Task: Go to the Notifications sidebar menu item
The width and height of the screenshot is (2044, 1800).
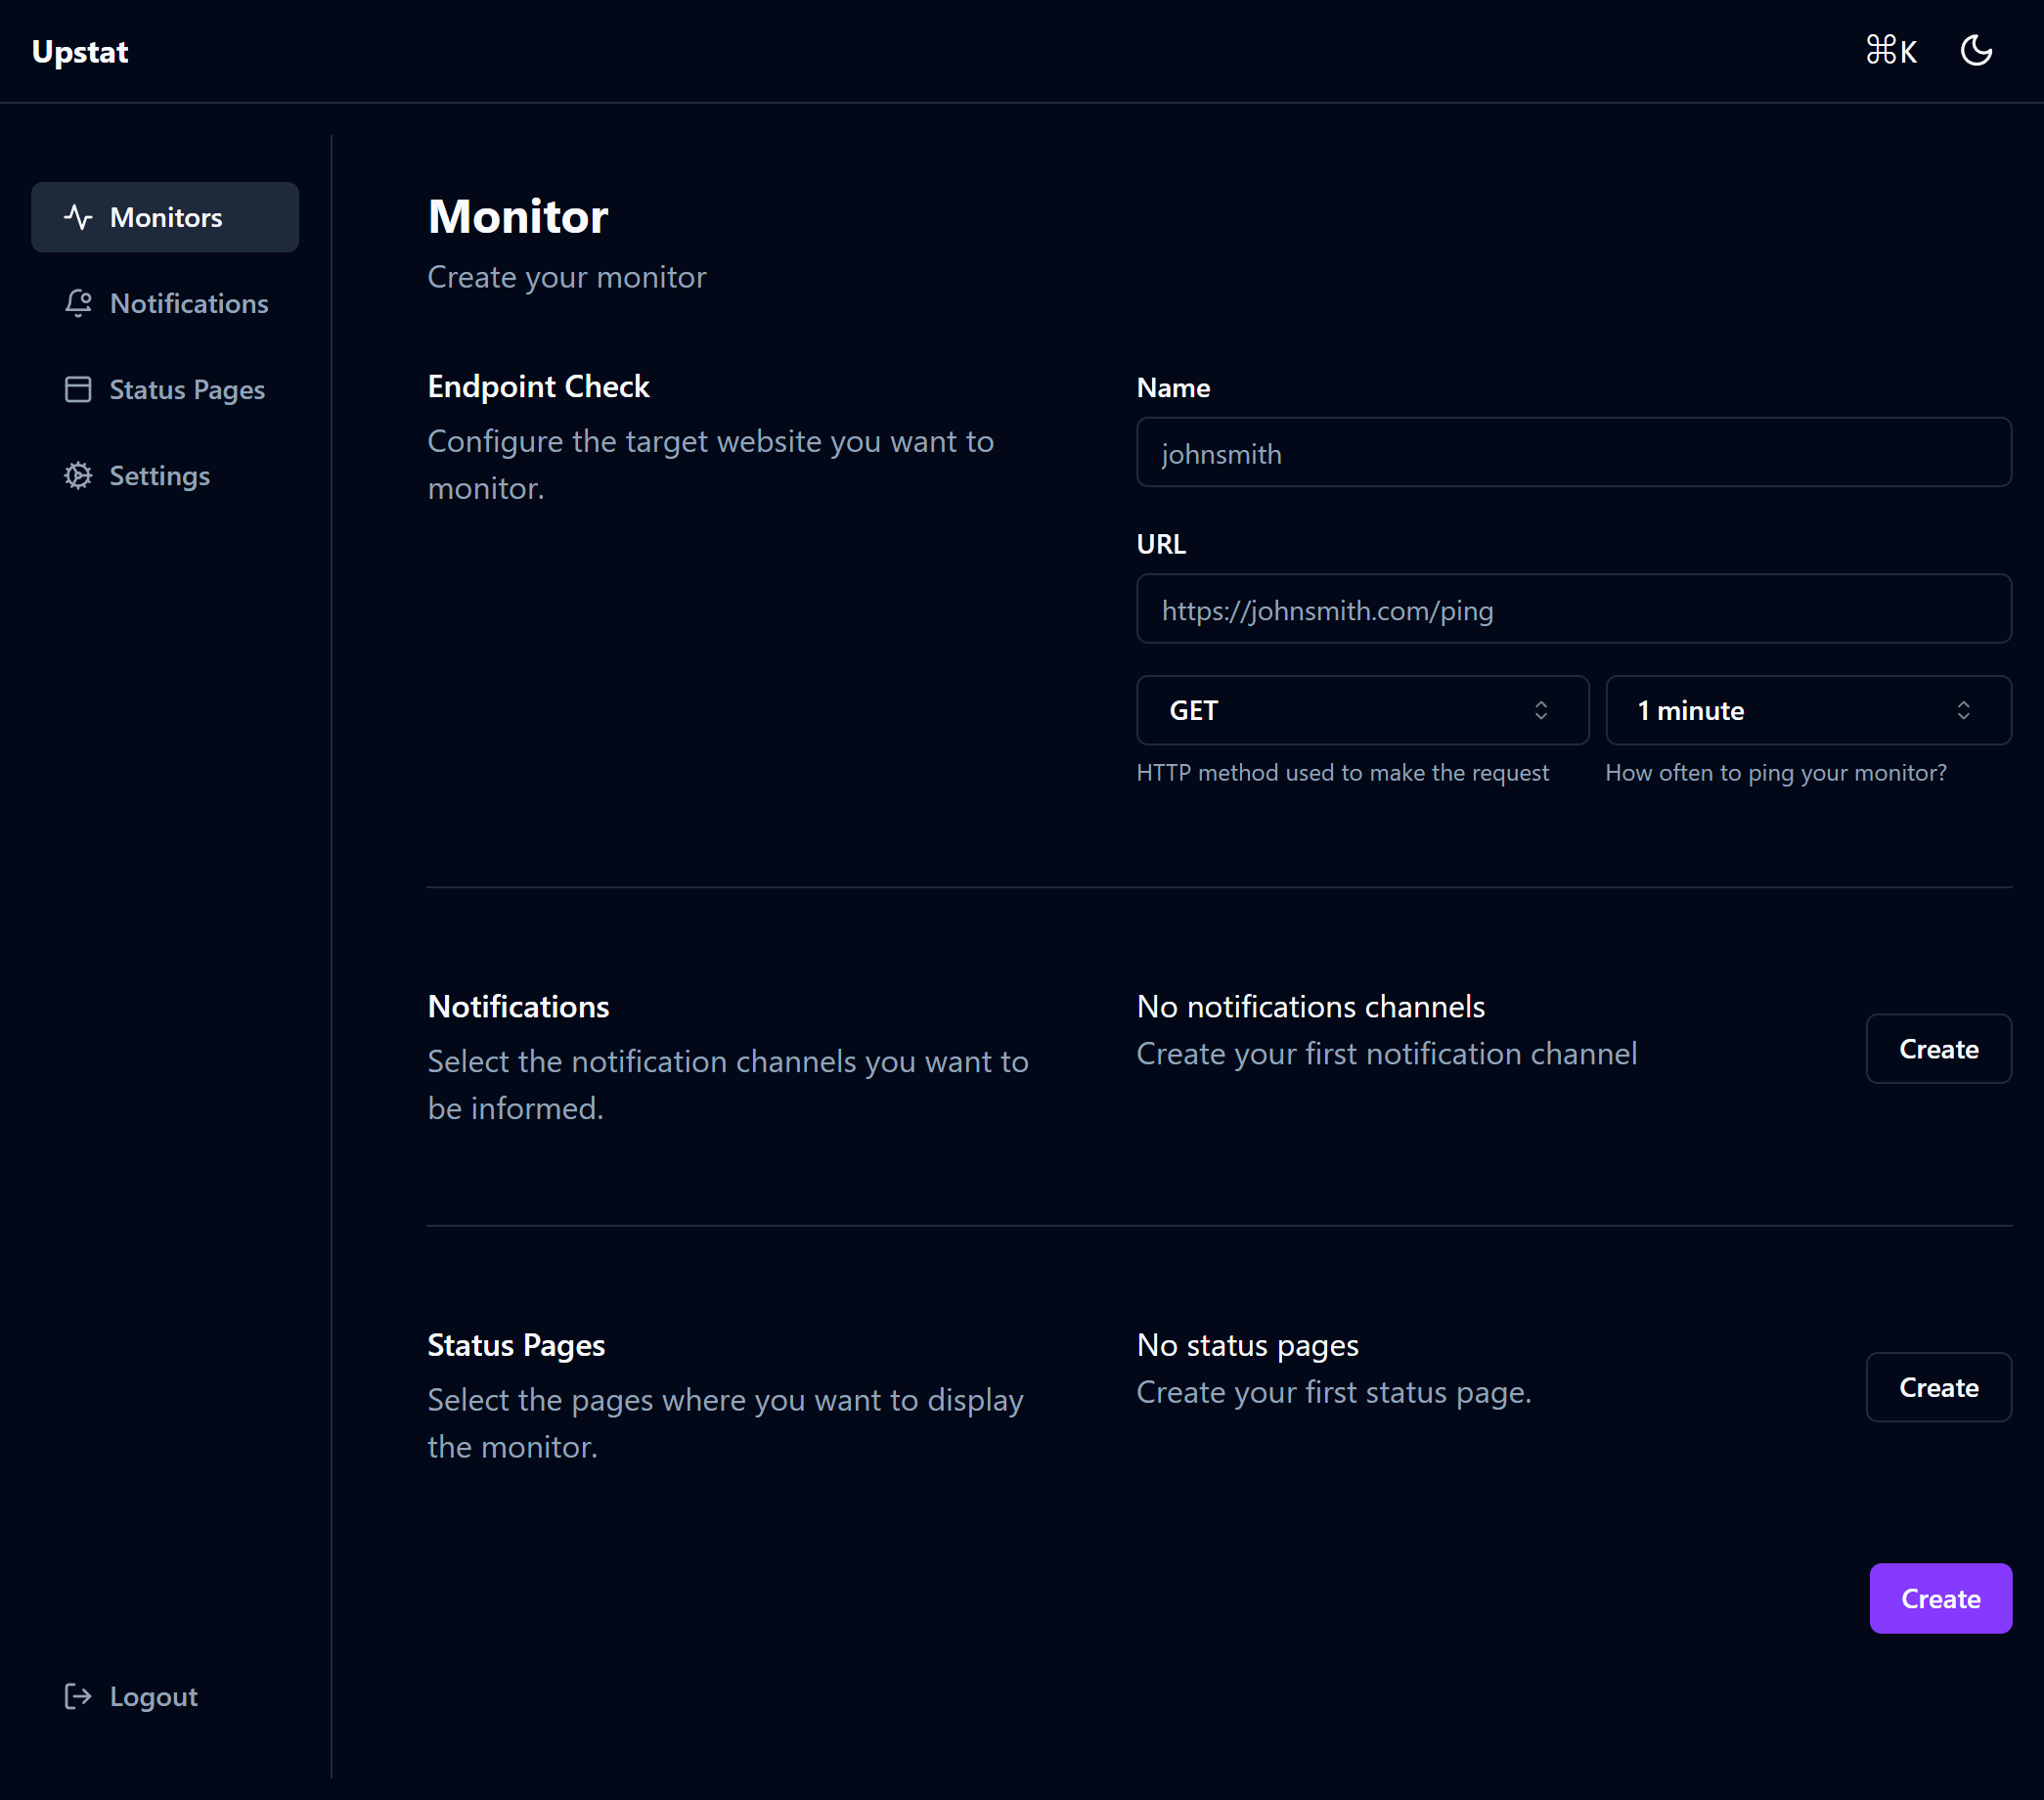Action: point(188,303)
